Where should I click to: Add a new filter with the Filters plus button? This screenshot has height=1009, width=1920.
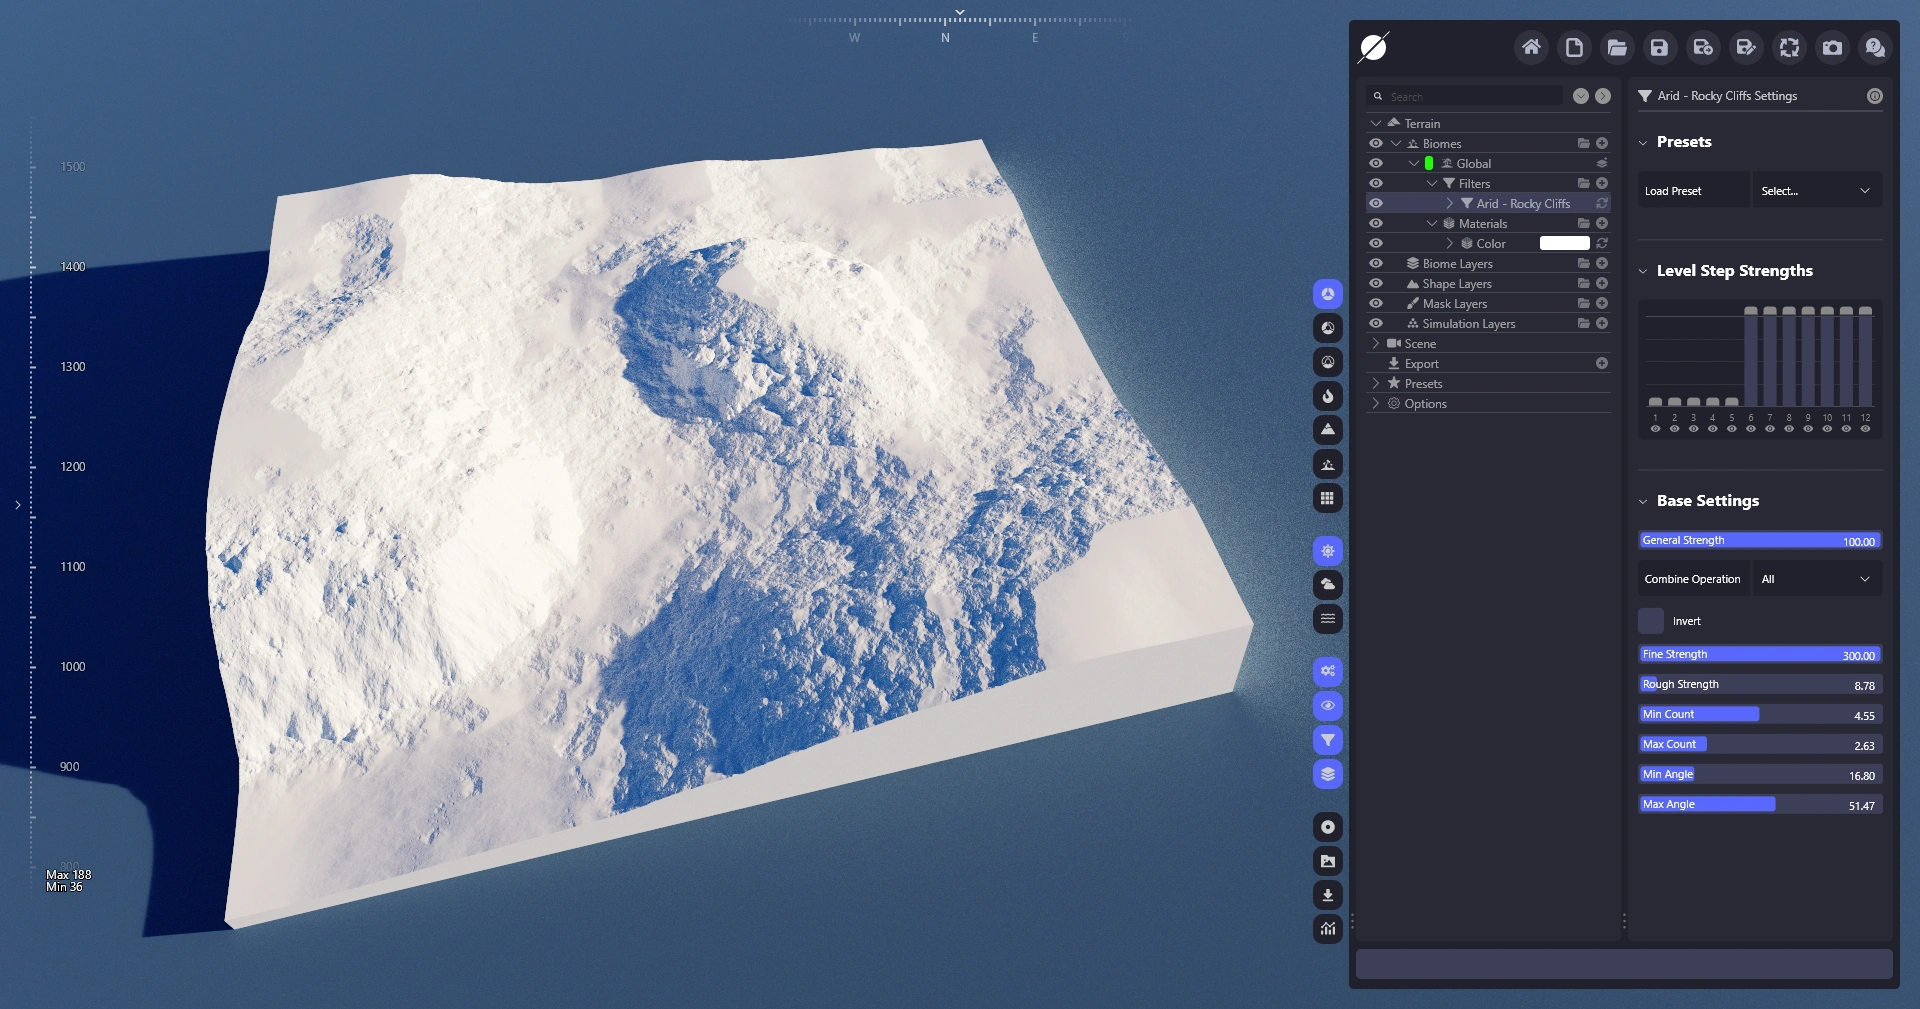point(1602,183)
